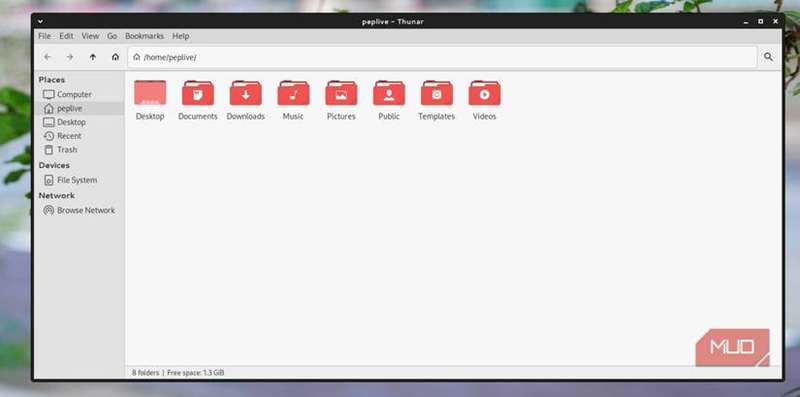
Task: Select the Desktop folder icon in file view
Action: (x=150, y=93)
